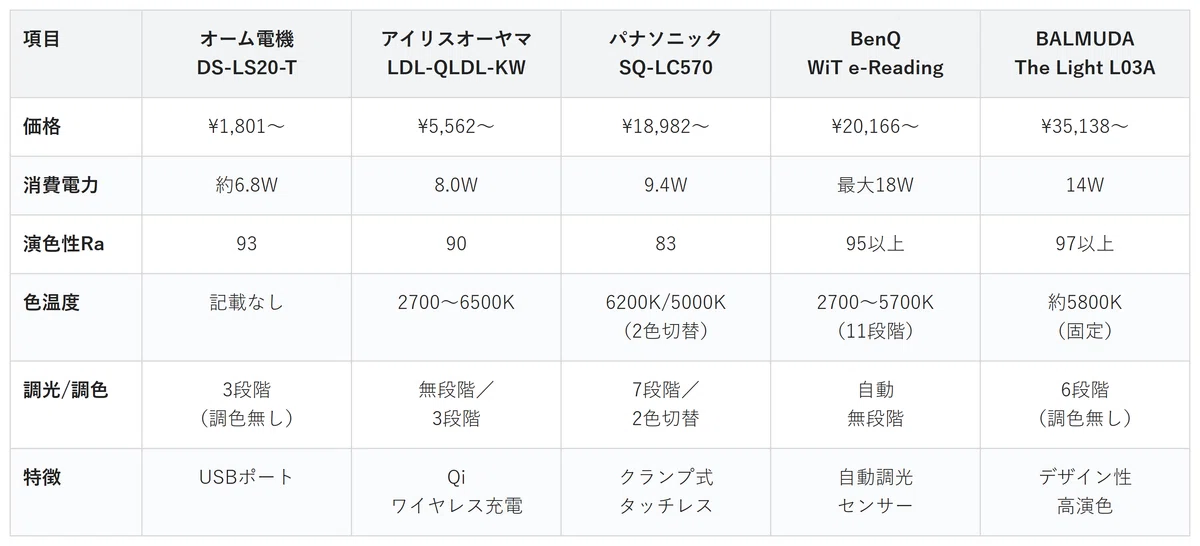Select the 調光/調色 row label

[76, 404]
